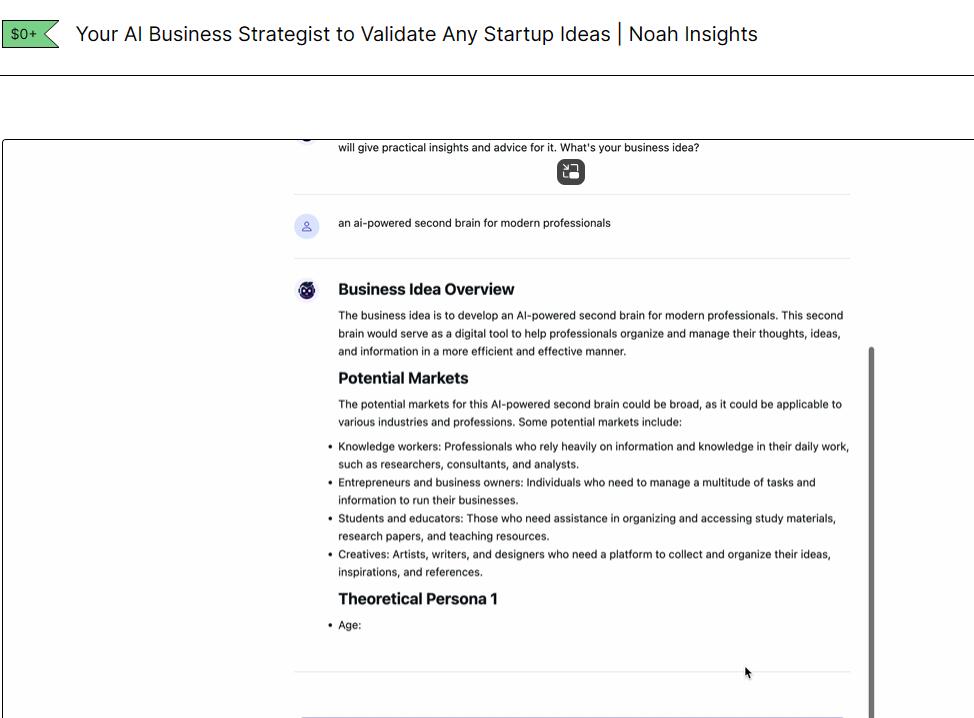Click the Business Idea Overview paragraph text
974x718 pixels.
tap(591, 334)
